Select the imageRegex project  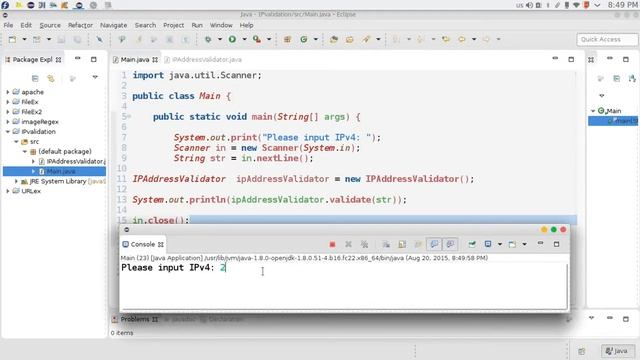point(40,122)
